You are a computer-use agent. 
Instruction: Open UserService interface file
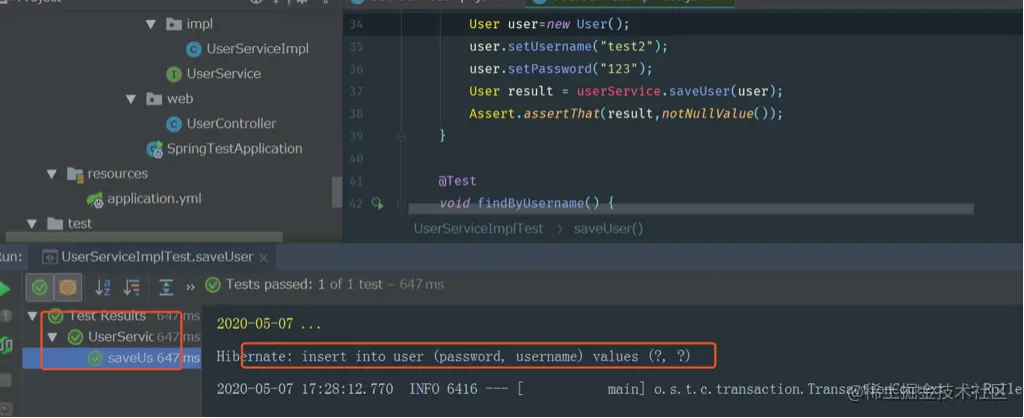pyautogui.click(x=224, y=74)
